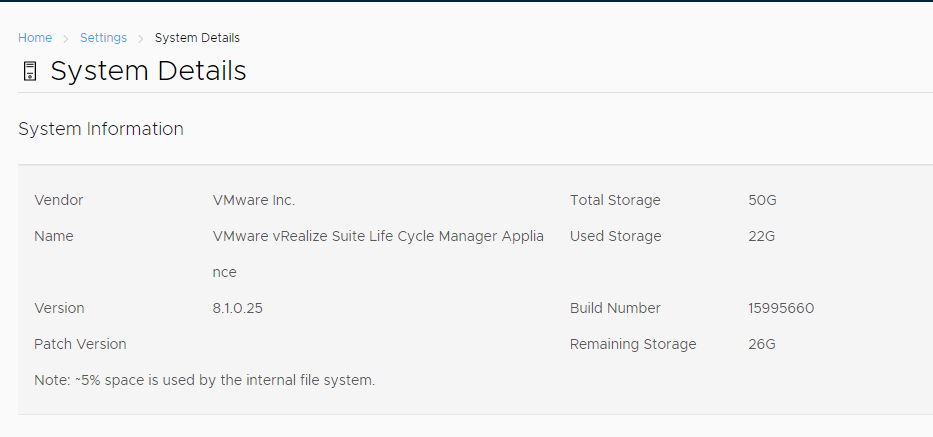Open the Home breadcrumb link
The height and width of the screenshot is (437, 933).
point(35,38)
